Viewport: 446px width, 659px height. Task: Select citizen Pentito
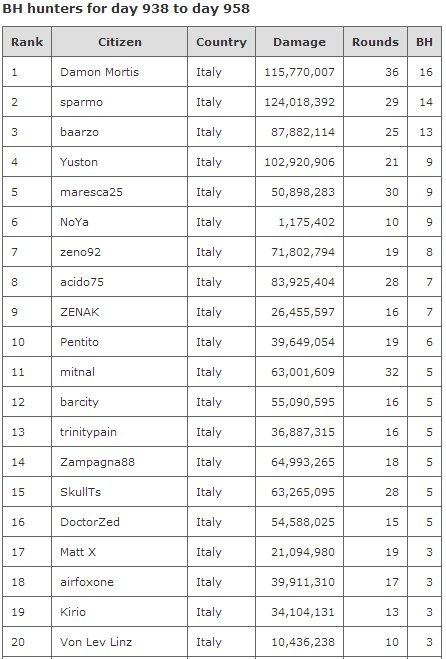[x=79, y=342]
